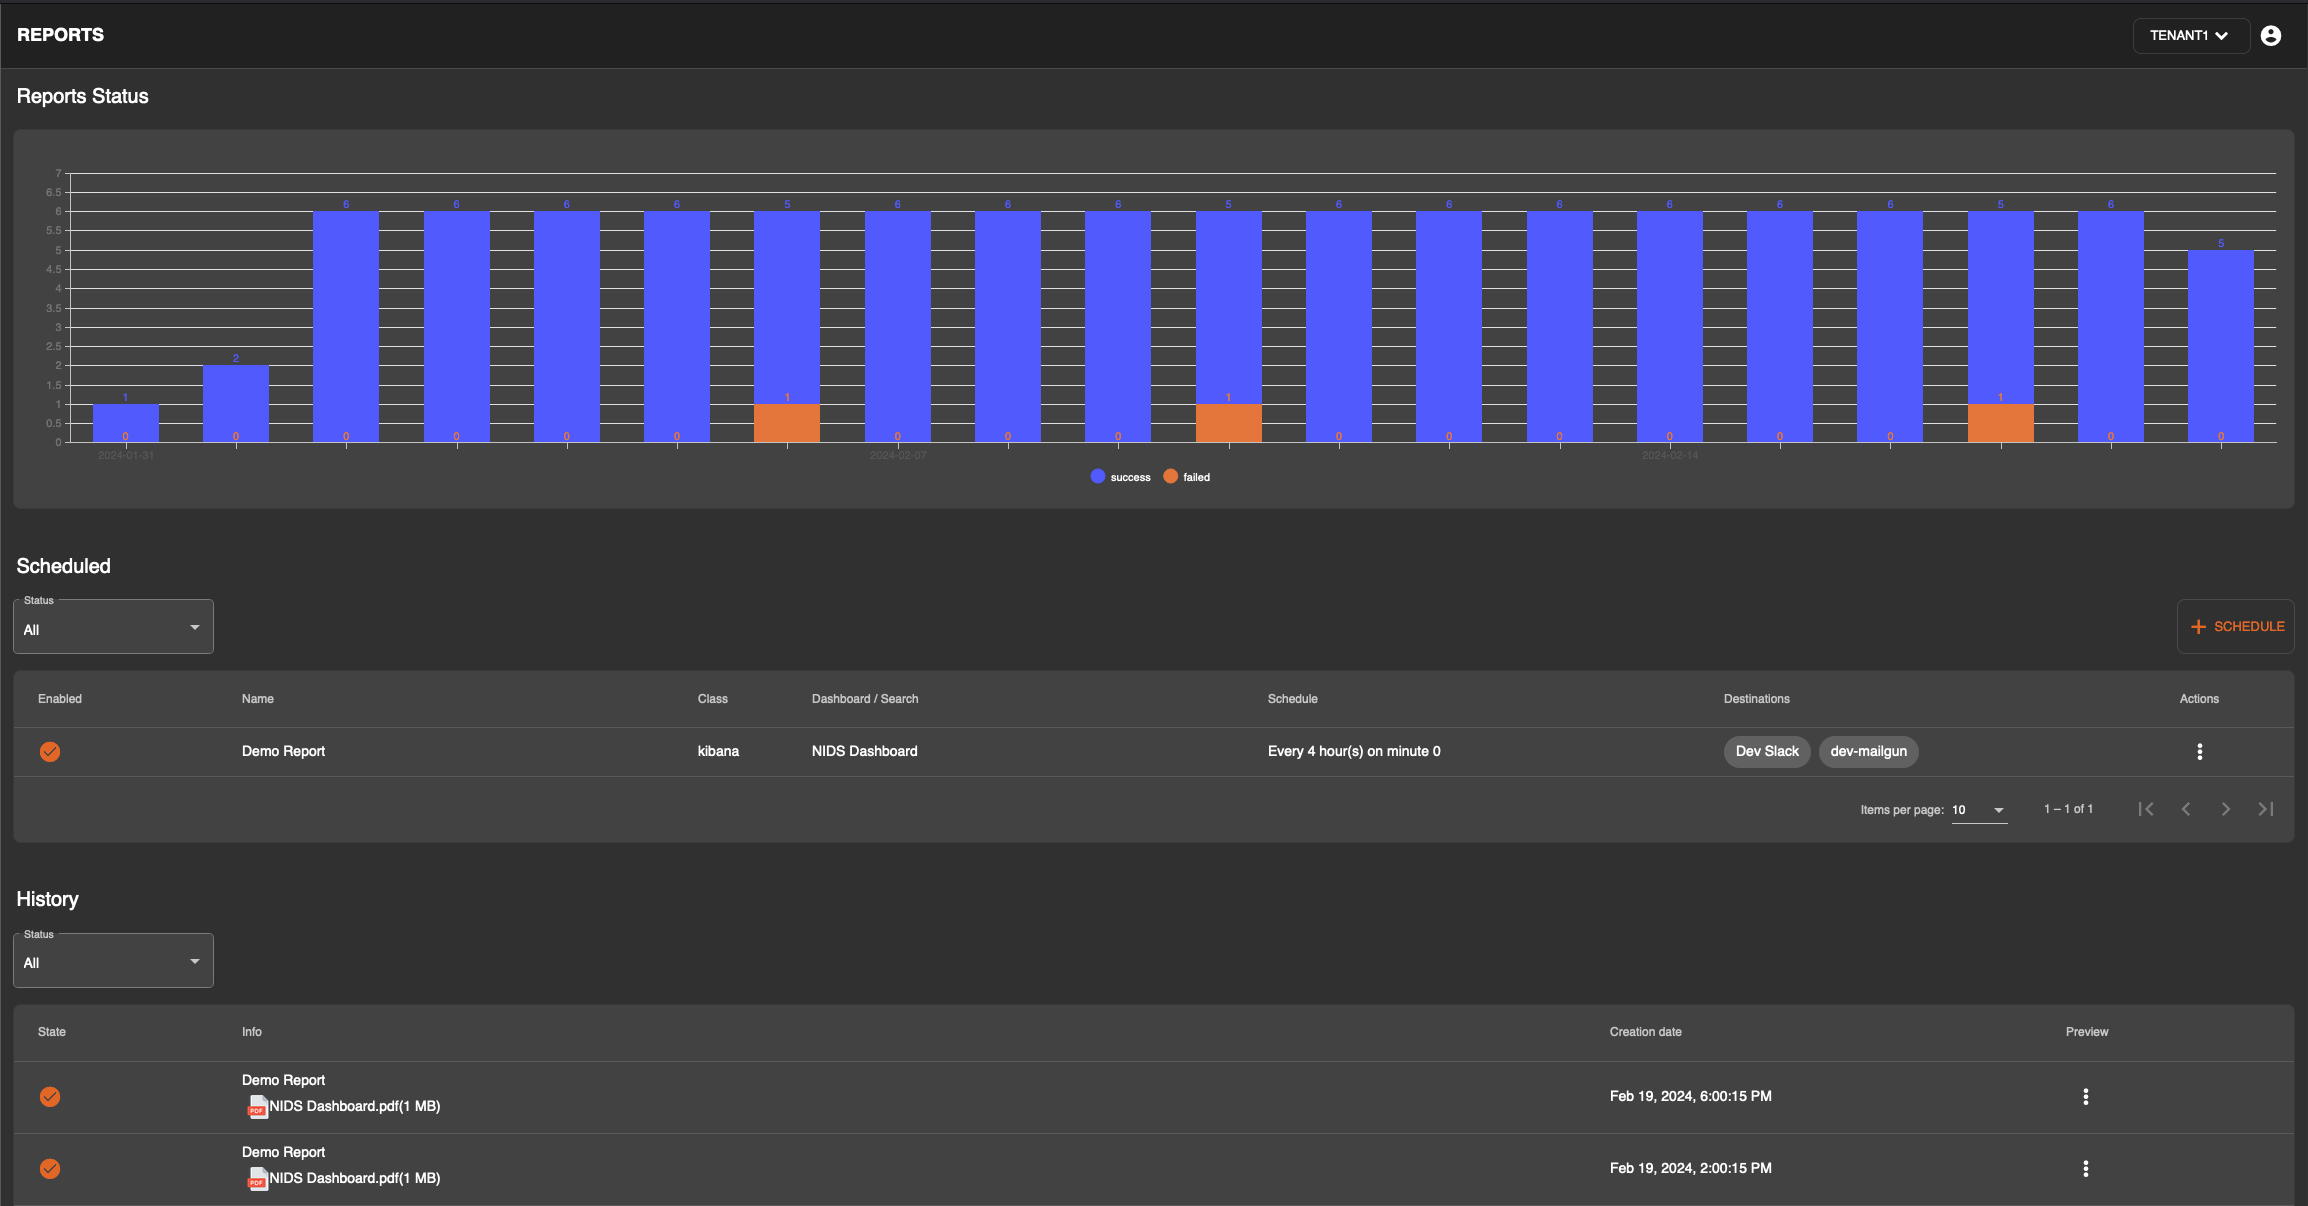2308x1206 pixels.
Task: Open the user account profile icon
Action: point(2270,36)
